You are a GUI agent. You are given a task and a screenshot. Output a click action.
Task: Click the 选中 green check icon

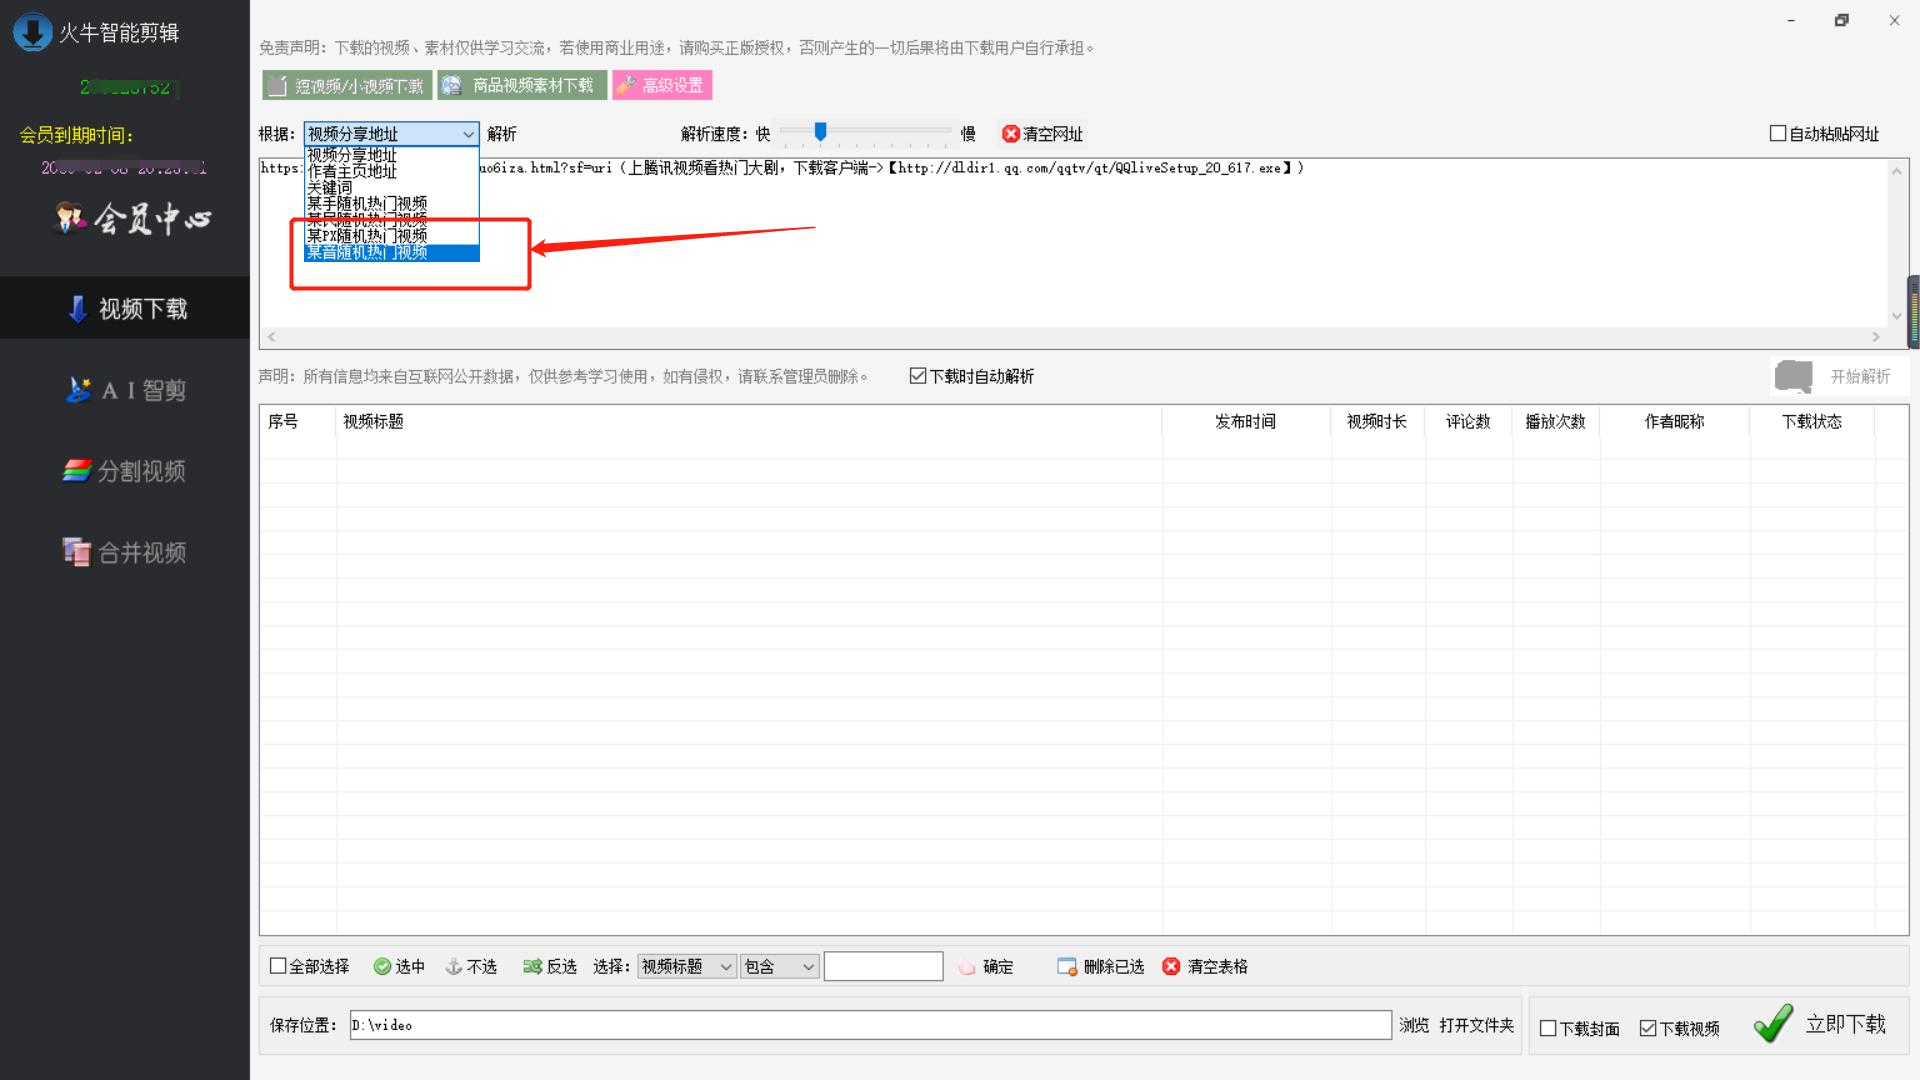tap(382, 967)
